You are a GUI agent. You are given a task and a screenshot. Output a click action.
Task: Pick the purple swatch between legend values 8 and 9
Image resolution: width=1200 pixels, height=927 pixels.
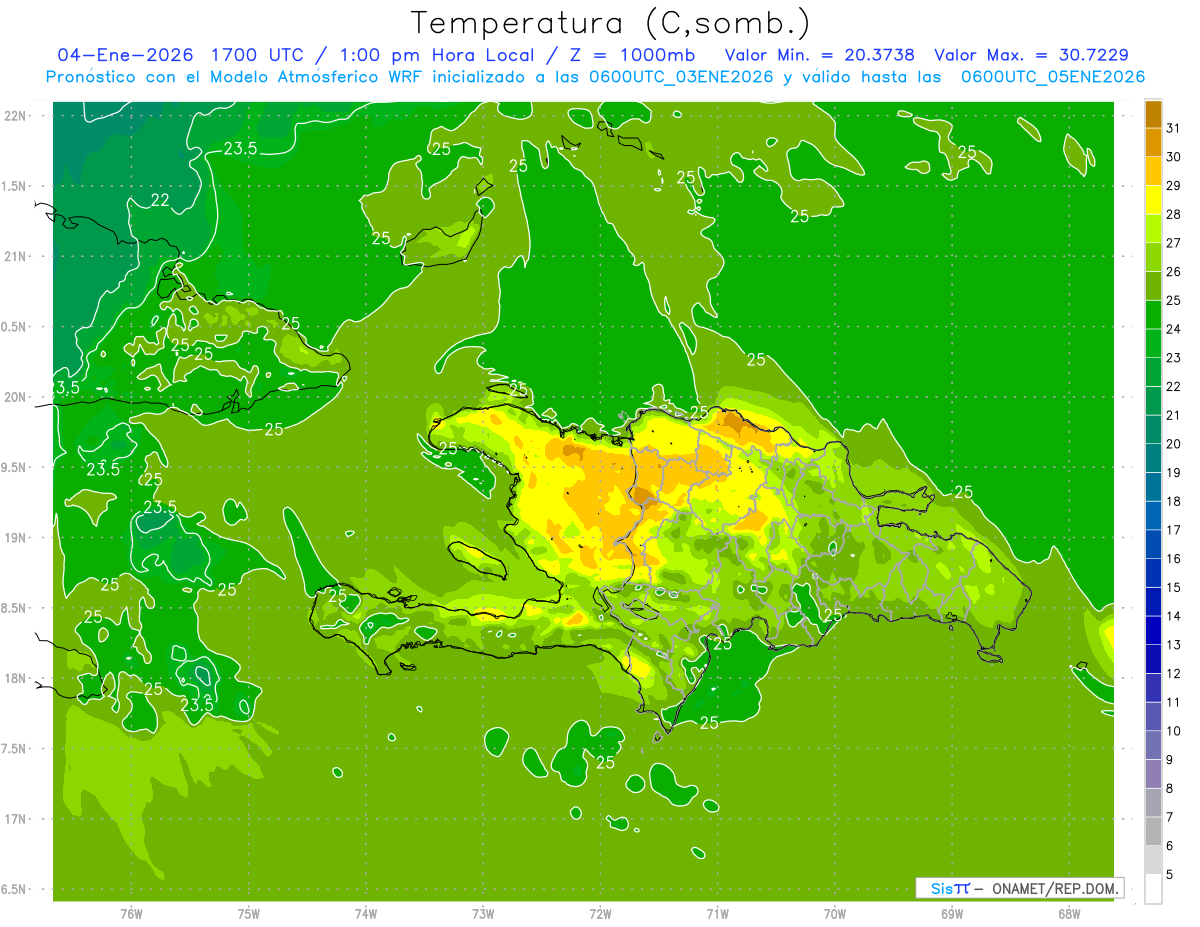click(1154, 774)
